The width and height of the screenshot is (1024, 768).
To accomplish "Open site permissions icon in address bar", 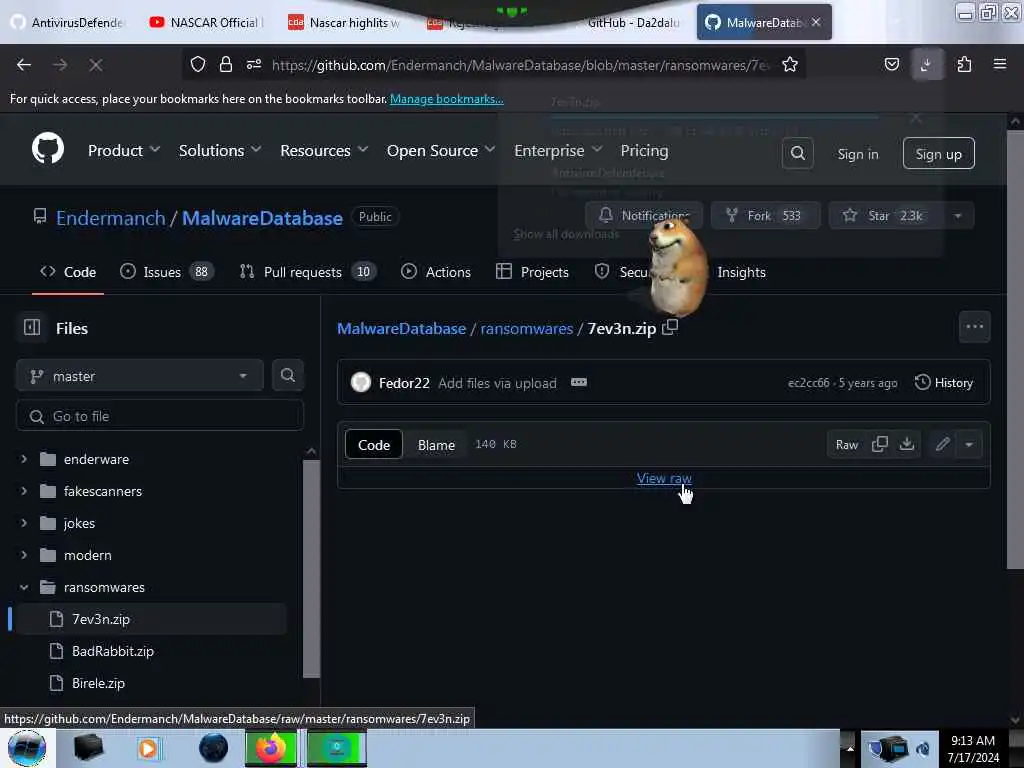I will 254,64.
